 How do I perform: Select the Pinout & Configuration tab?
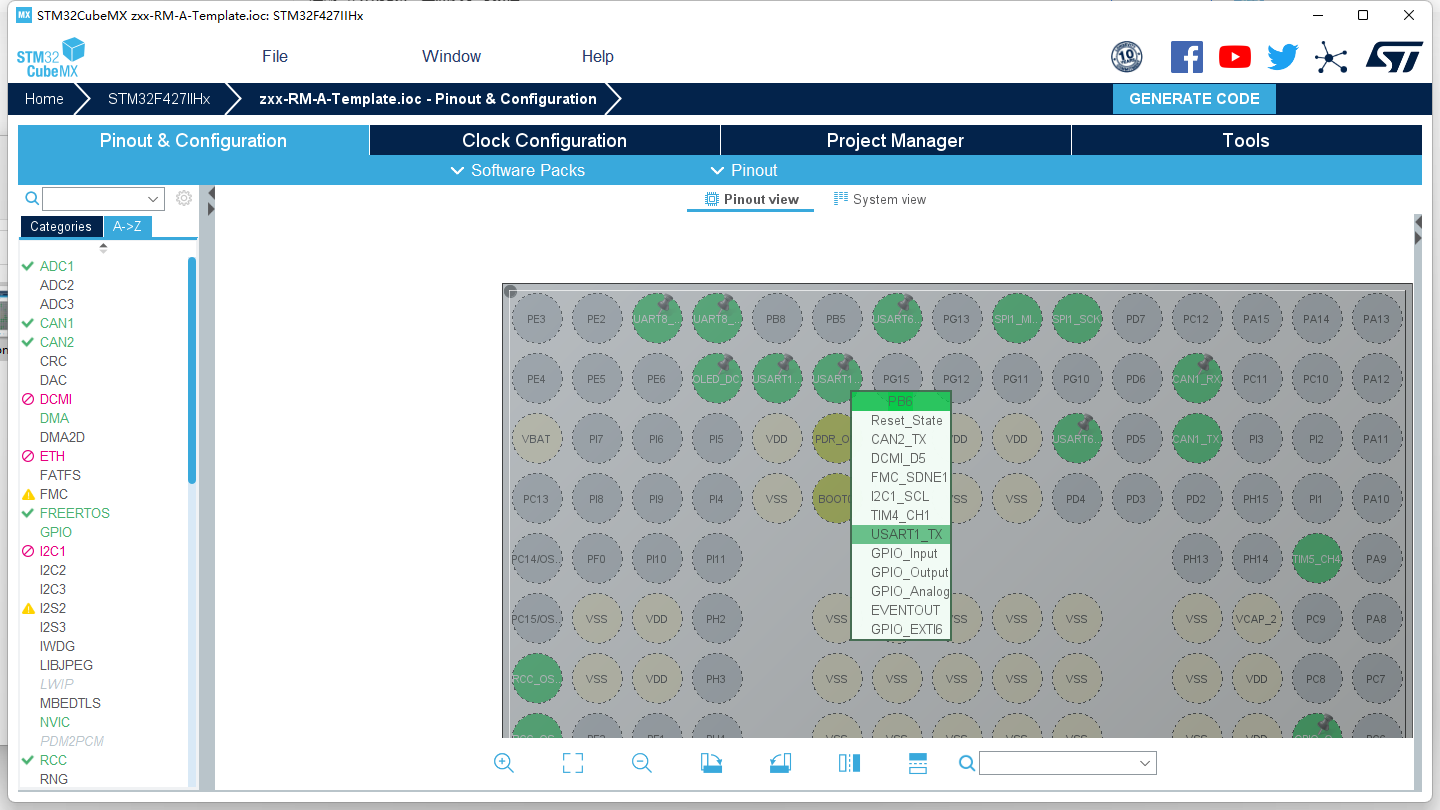click(193, 140)
